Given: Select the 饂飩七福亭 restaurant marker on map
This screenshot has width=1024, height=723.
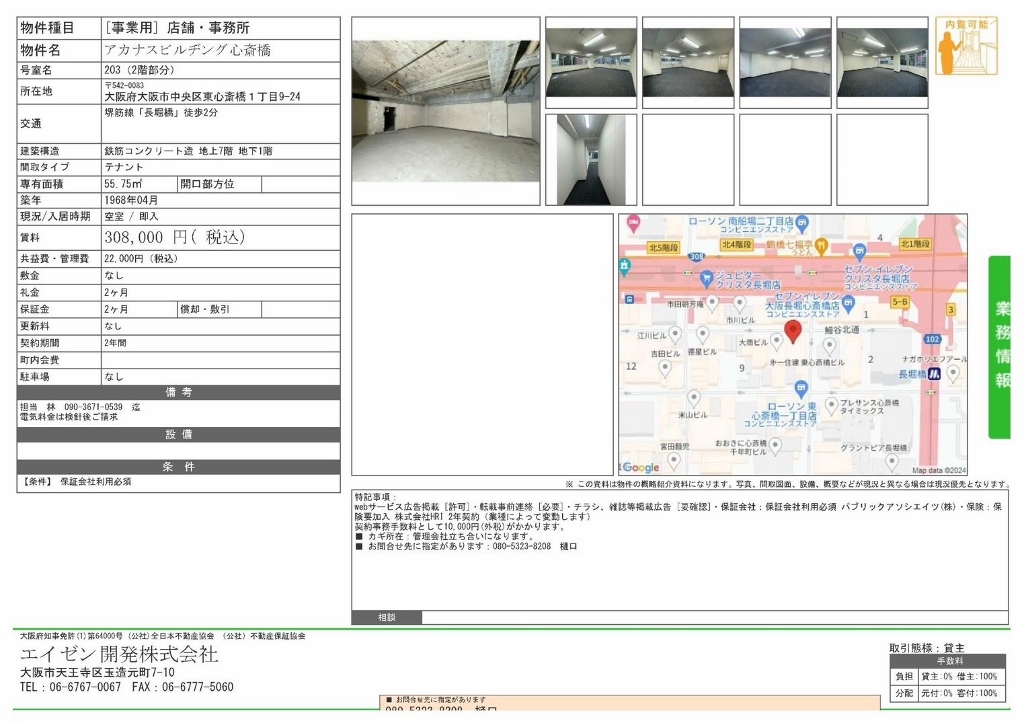Looking at the screenshot, I should (822, 246).
